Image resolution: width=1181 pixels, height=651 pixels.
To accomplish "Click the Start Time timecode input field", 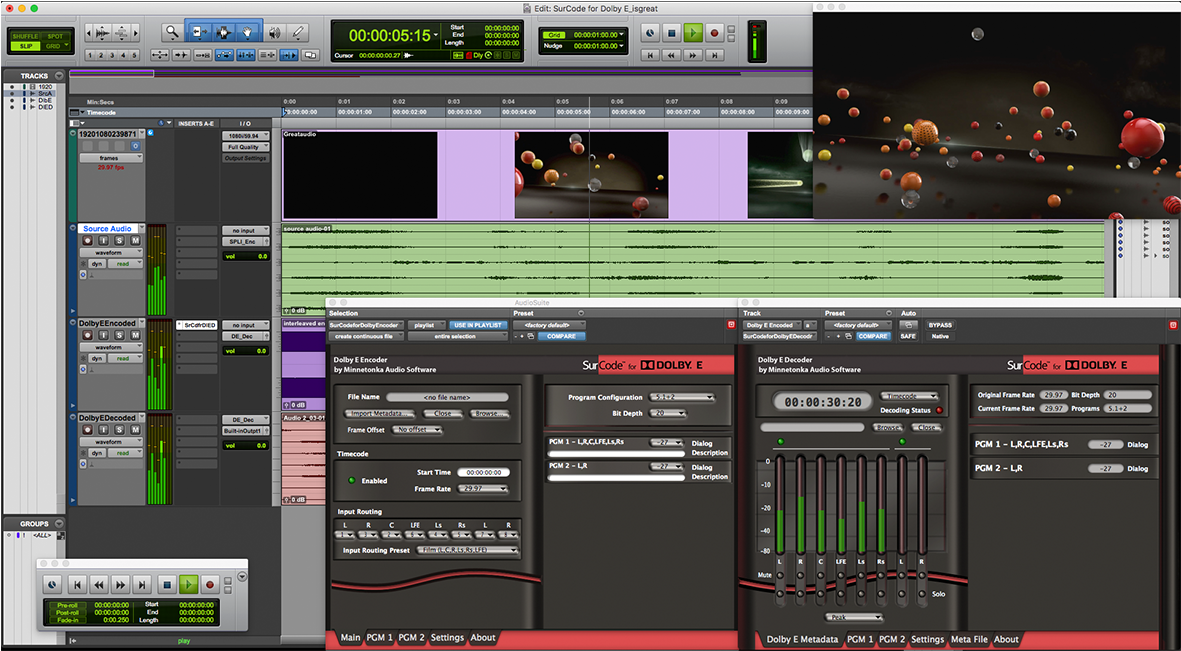I will pyautogui.click(x=484, y=472).
